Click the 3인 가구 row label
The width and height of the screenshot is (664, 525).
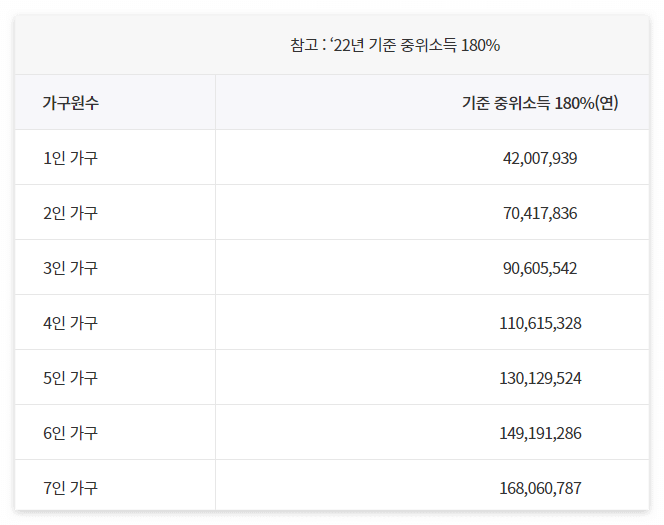coord(70,268)
